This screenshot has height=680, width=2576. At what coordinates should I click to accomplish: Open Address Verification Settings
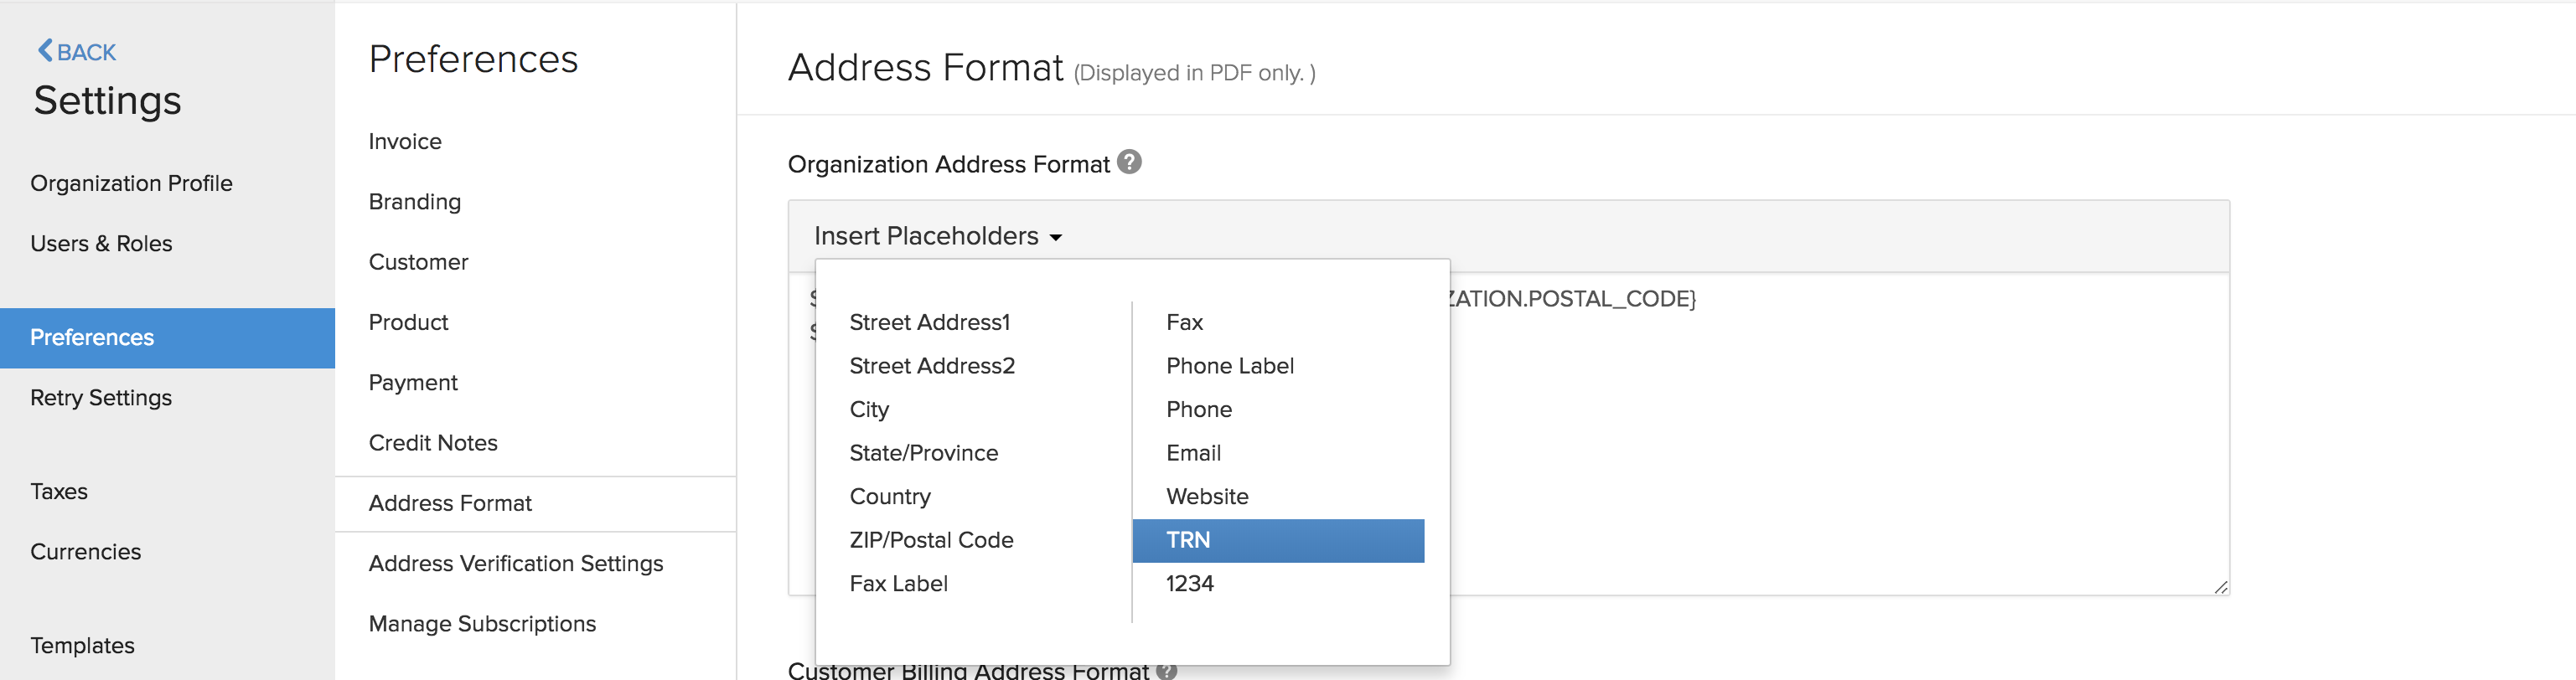(x=516, y=564)
